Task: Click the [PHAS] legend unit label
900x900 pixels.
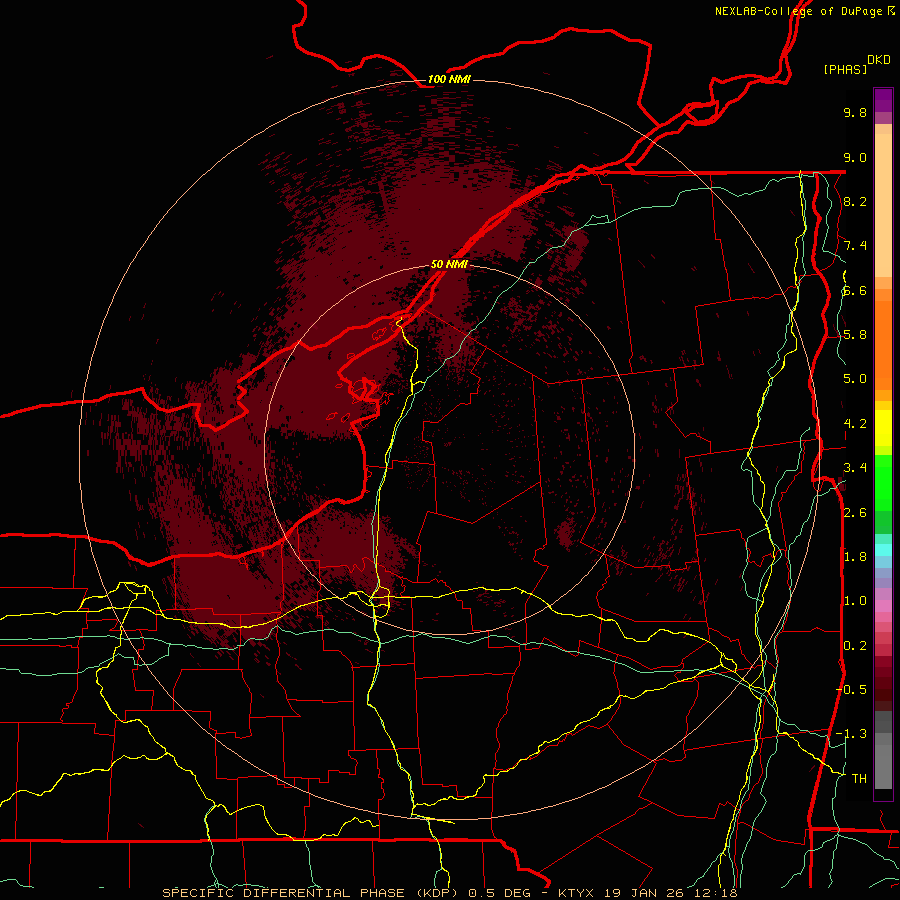Action: (x=845, y=69)
